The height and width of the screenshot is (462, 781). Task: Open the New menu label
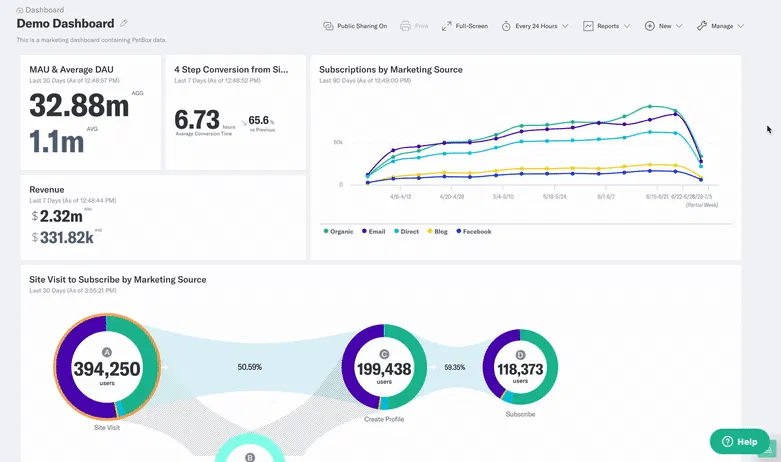pyautogui.click(x=665, y=26)
